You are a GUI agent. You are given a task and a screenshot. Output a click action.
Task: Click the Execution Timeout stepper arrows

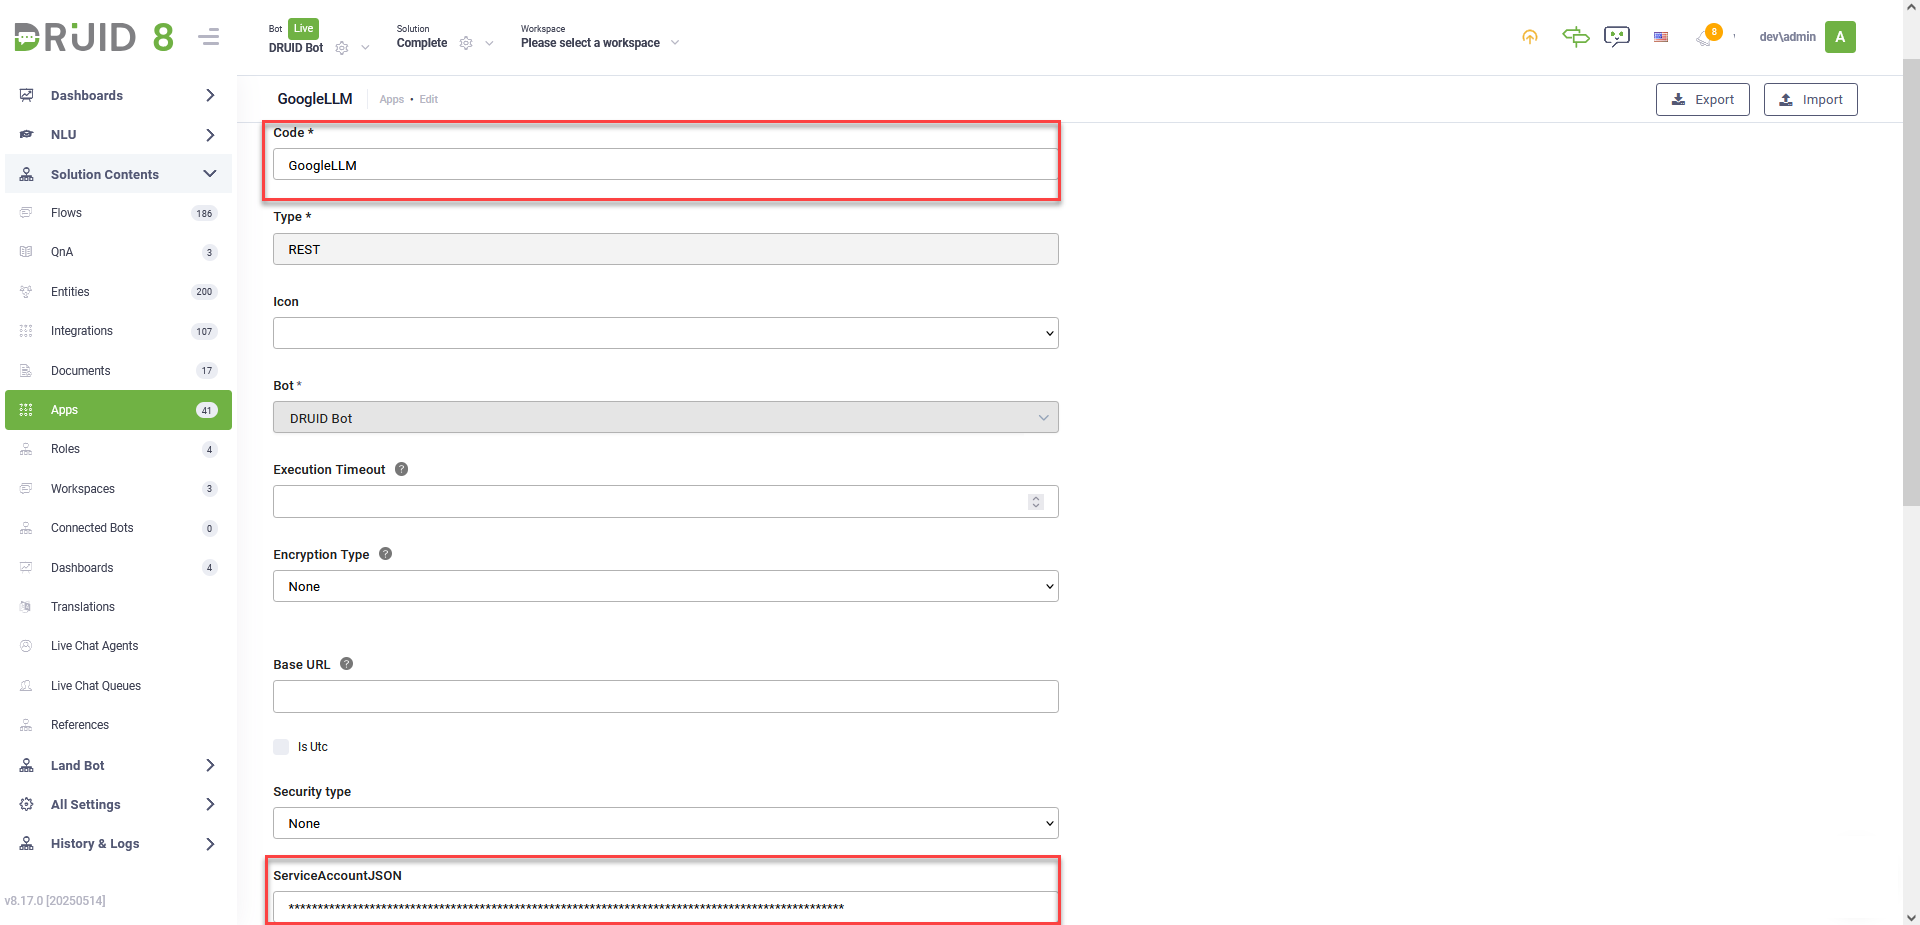[x=1036, y=502]
